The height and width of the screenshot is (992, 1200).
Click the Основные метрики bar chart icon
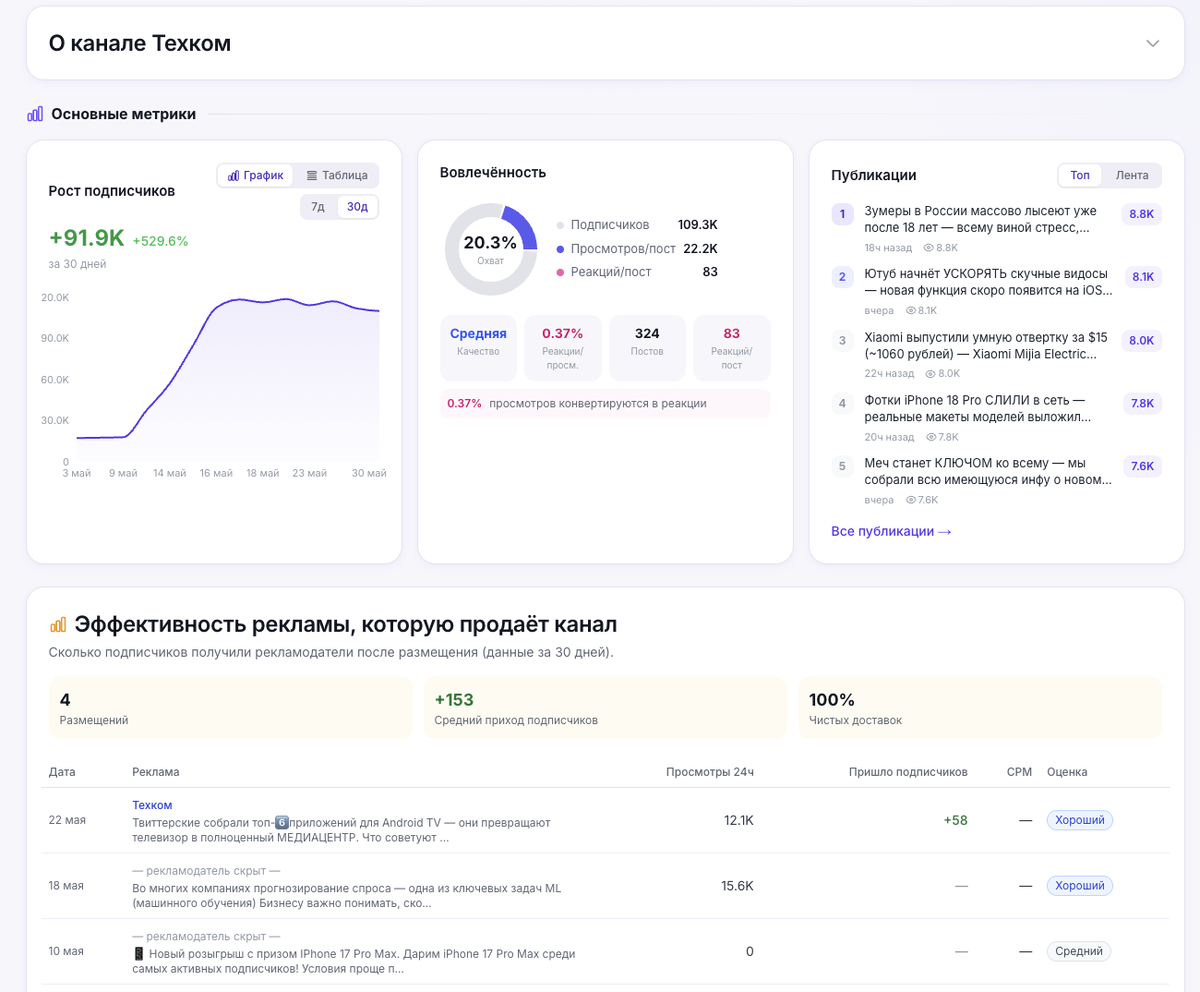pyautogui.click(x=35, y=114)
